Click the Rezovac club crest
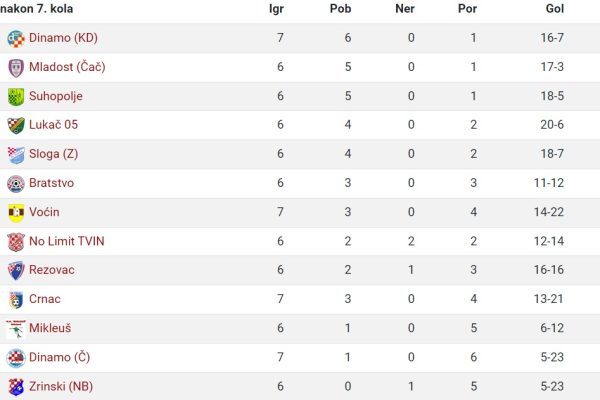Image resolution: width=600 pixels, height=400 pixels. click(16, 271)
